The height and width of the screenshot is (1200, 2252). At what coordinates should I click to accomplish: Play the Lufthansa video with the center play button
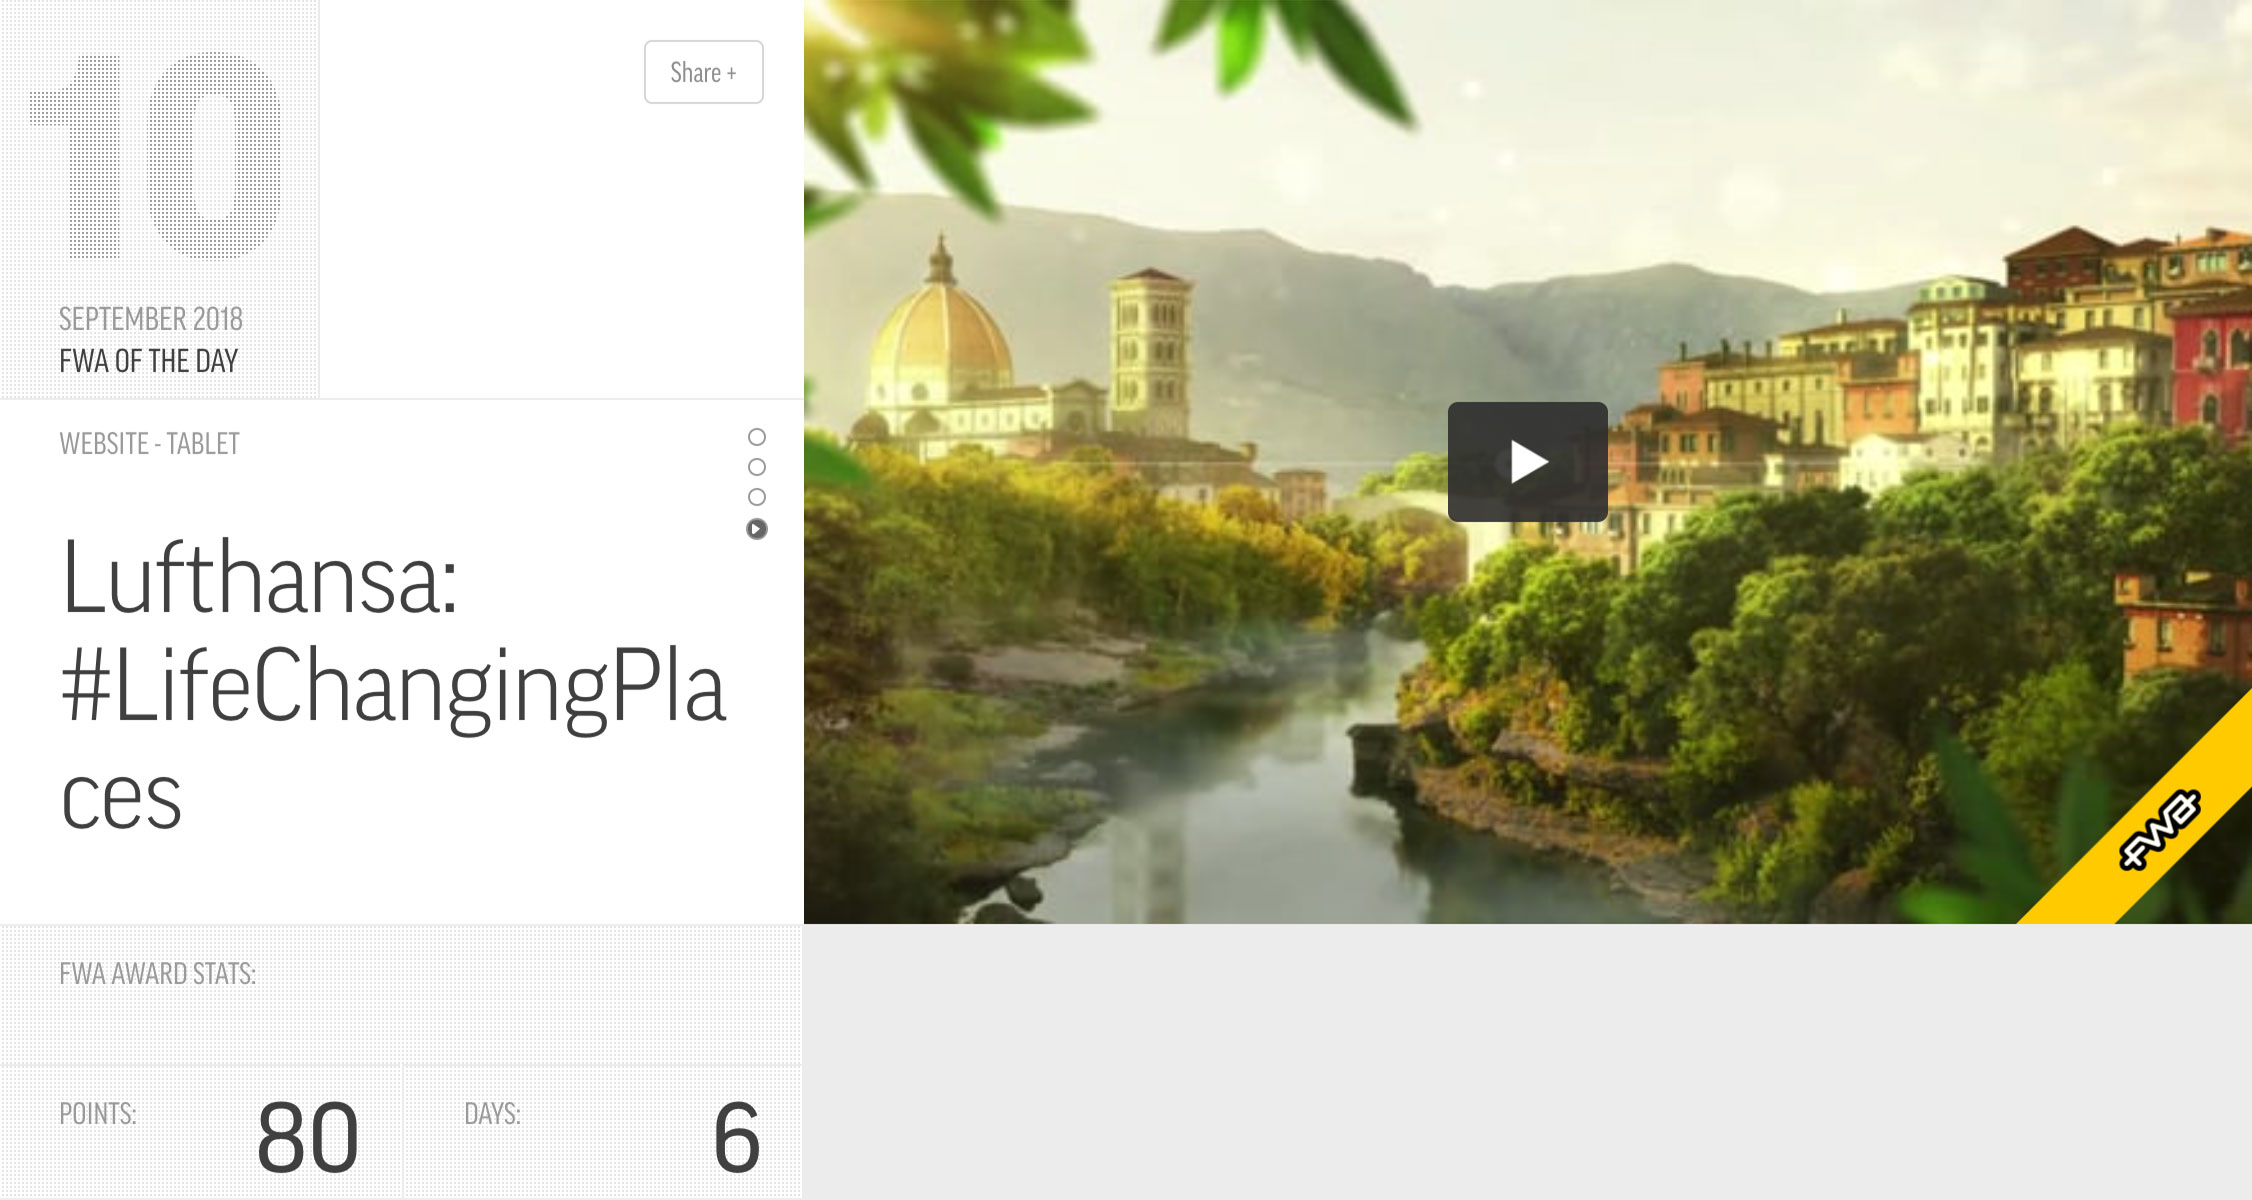pos(1527,462)
